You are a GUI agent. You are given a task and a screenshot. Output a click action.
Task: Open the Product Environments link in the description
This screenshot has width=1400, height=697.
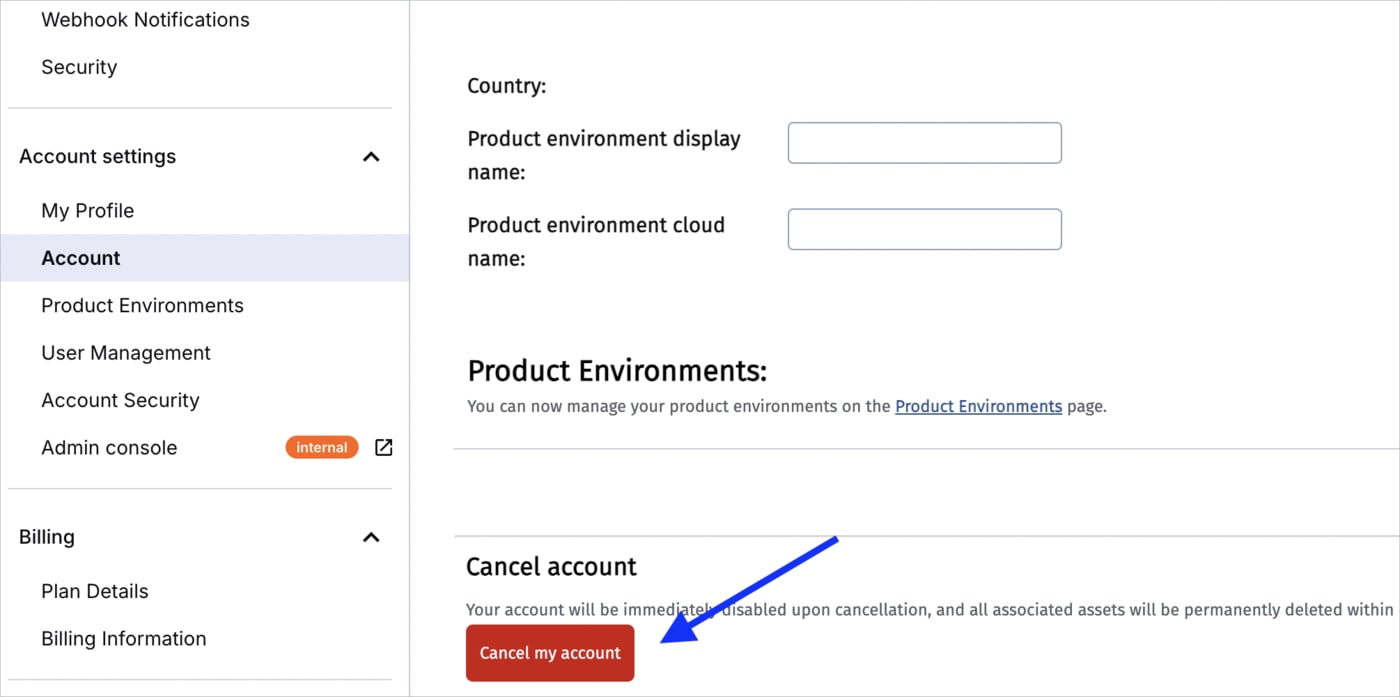(x=978, y=406)
